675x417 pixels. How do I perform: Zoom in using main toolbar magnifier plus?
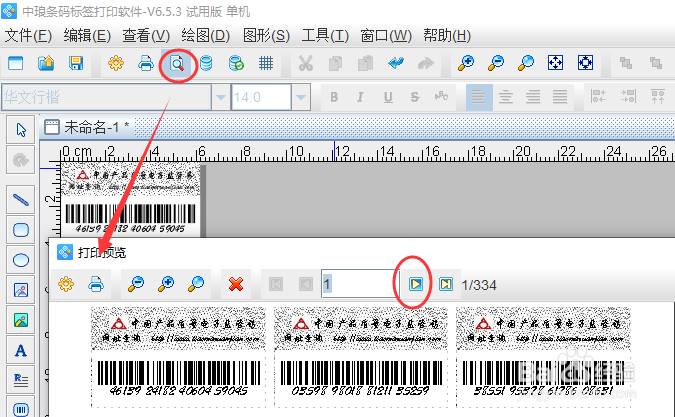point(466,63)
